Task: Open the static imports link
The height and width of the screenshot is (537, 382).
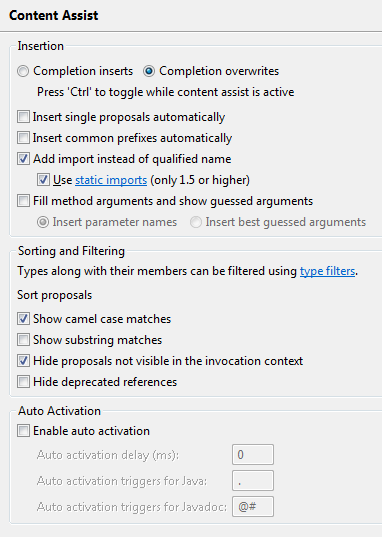Action: [111, 180]
